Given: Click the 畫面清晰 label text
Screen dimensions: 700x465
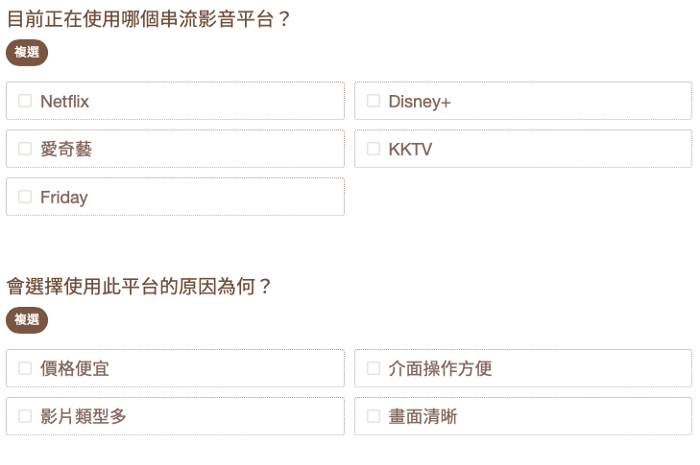Looking at the screenshot, I should (x=423, y=416).
